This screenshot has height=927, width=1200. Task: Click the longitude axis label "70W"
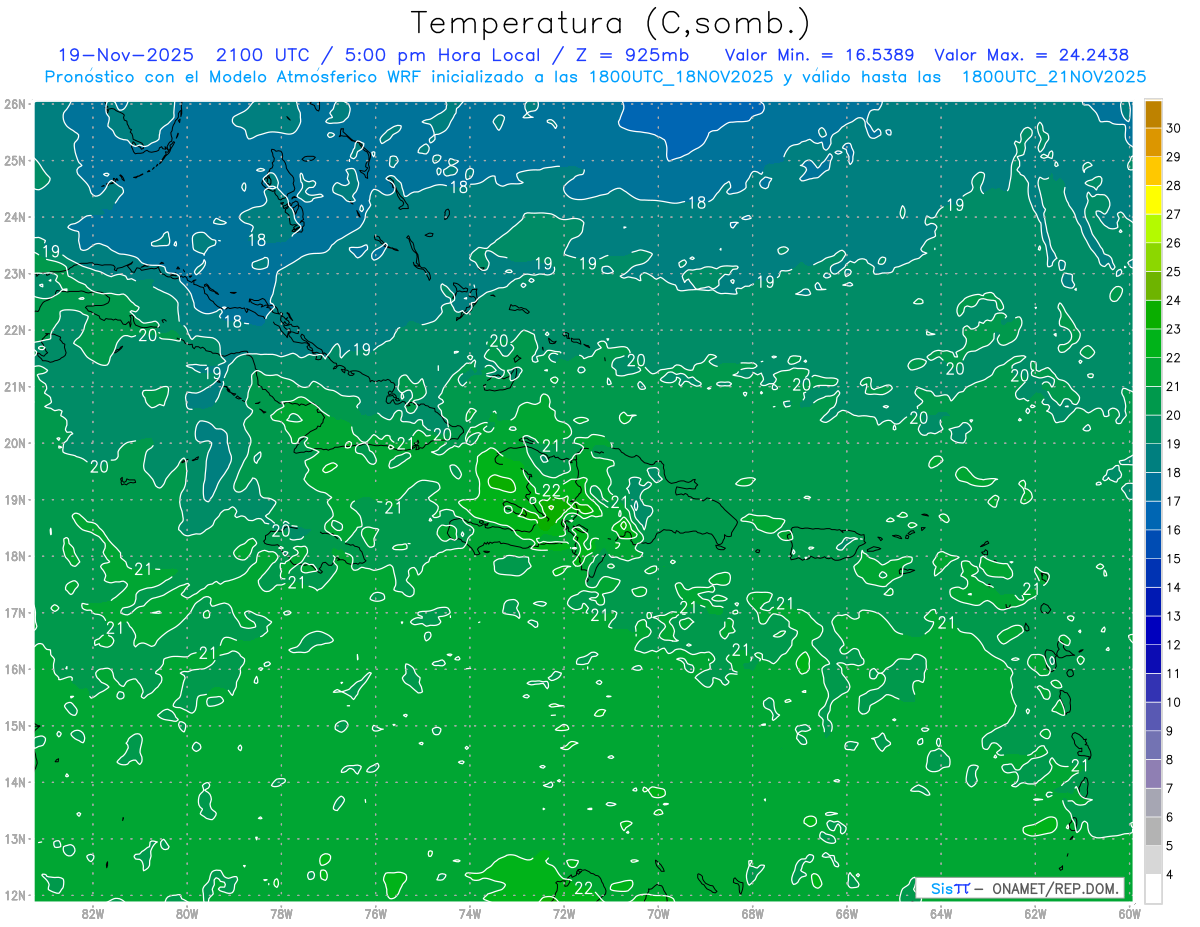pyautogui.click(x=658, y=913)
